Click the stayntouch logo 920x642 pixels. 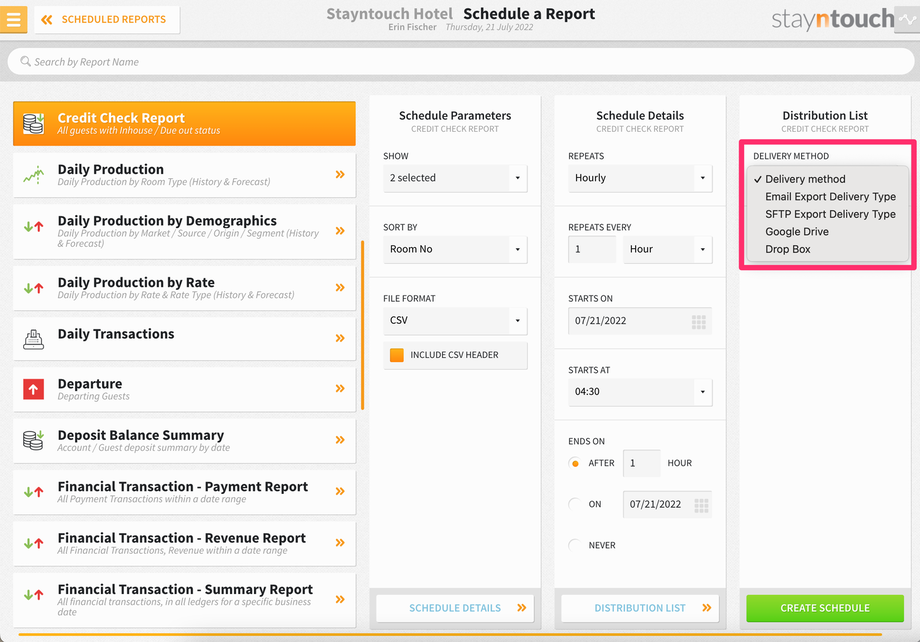pos(833,19)
